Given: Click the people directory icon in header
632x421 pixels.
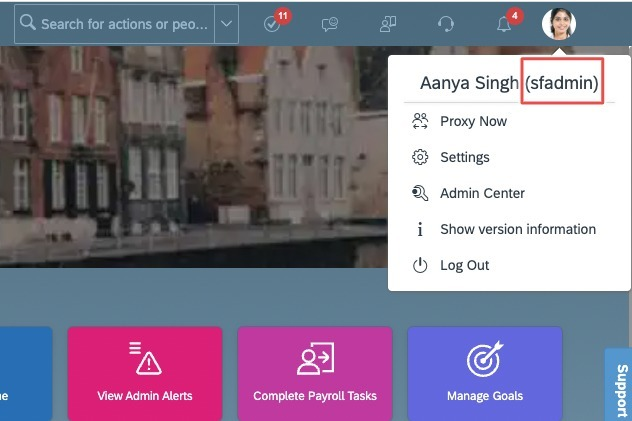Looking at the screenshot, I should tap(388, 24).
